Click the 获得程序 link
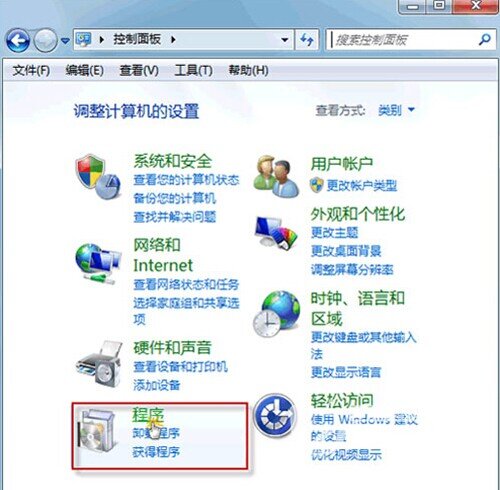The height and width of the screenshot is (490, 500). click(156, 452)
